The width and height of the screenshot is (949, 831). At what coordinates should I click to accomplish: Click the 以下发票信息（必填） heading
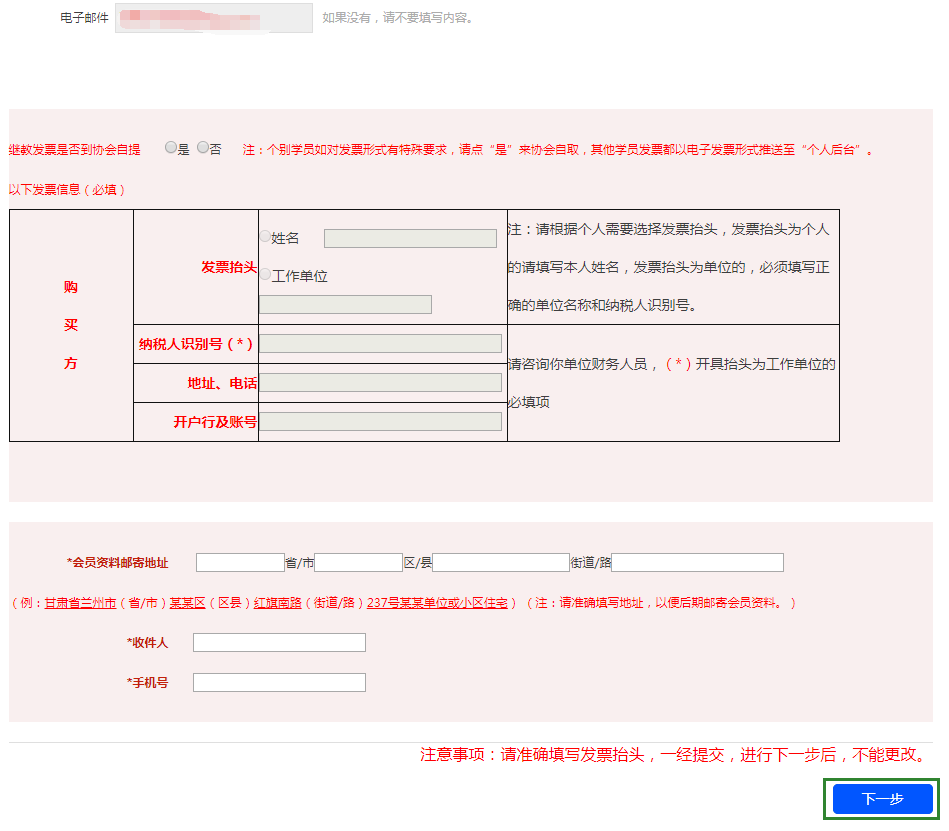coord(67,190)
